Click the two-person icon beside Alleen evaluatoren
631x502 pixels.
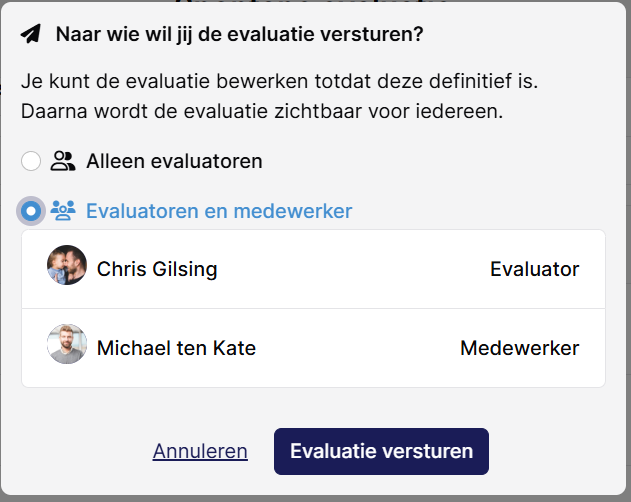pyautogui.click(x=63, y=161)
